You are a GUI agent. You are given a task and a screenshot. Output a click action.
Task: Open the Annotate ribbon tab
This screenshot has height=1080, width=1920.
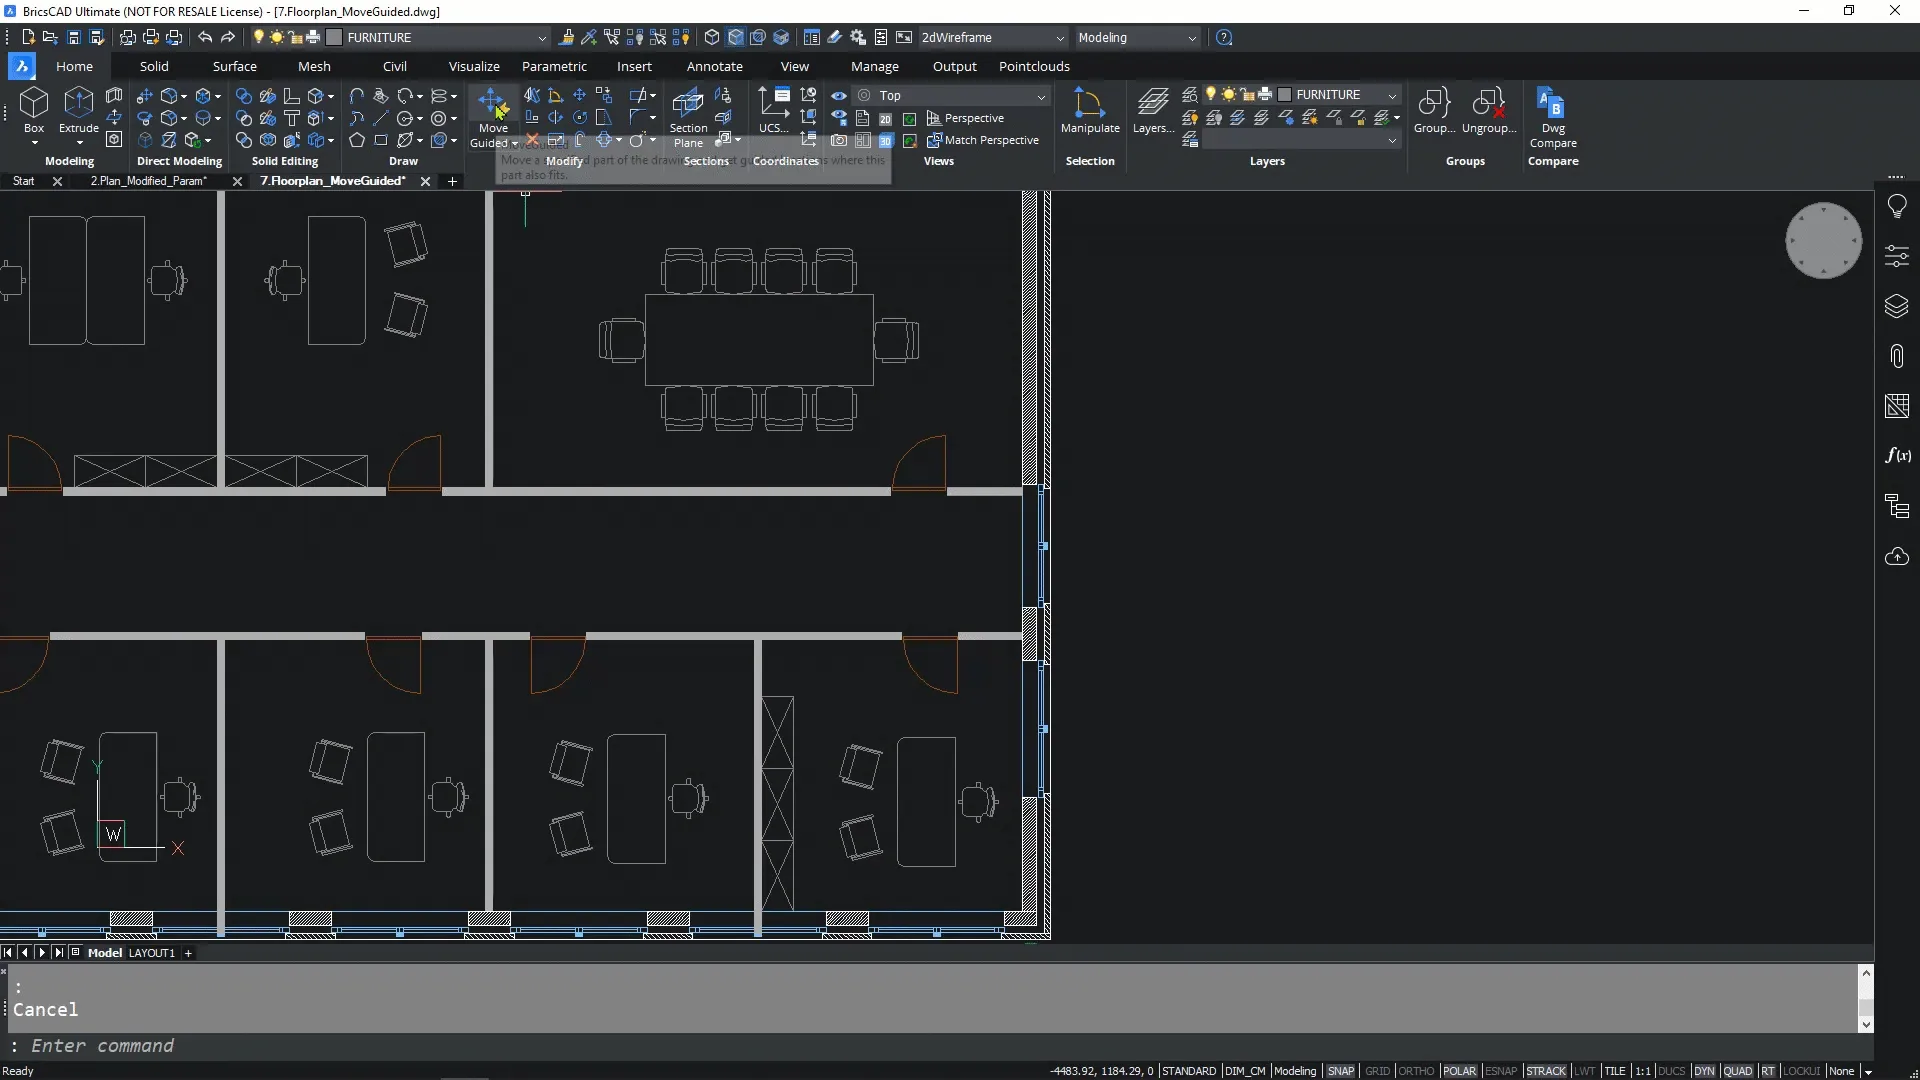tap(714, 66)
